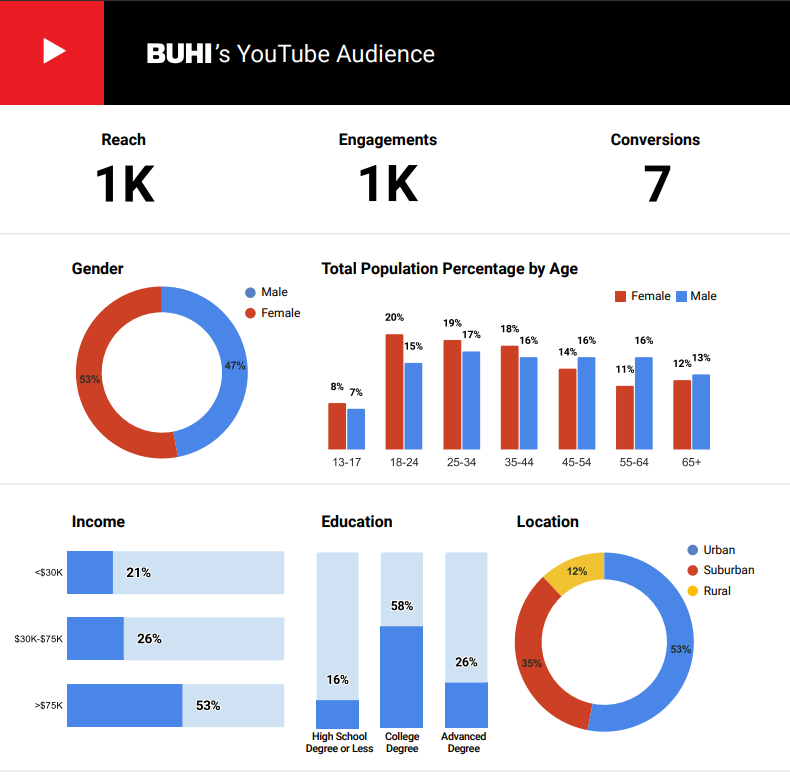Click the 13% male bar for 65+
This screenshot has width=790, height=778.
click(701, 412)
